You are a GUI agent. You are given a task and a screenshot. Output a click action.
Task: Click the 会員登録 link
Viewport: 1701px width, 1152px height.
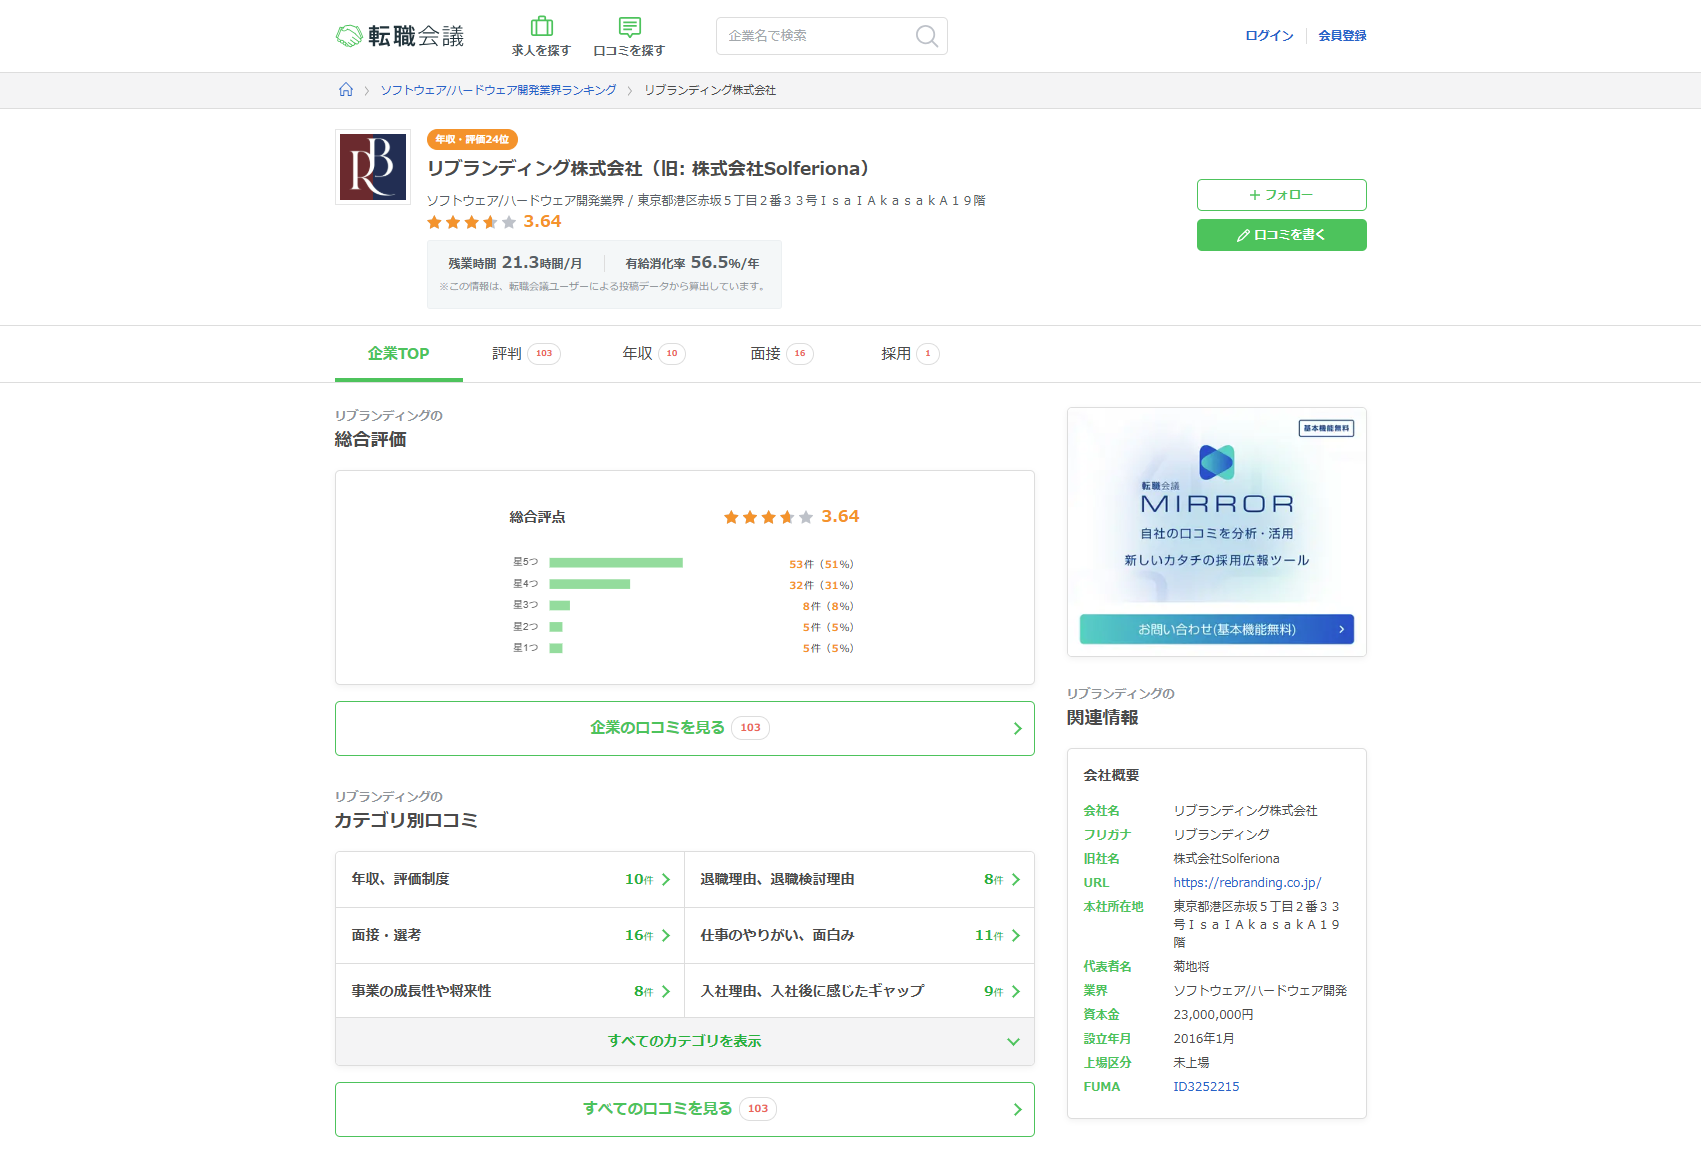point(1342,36)
